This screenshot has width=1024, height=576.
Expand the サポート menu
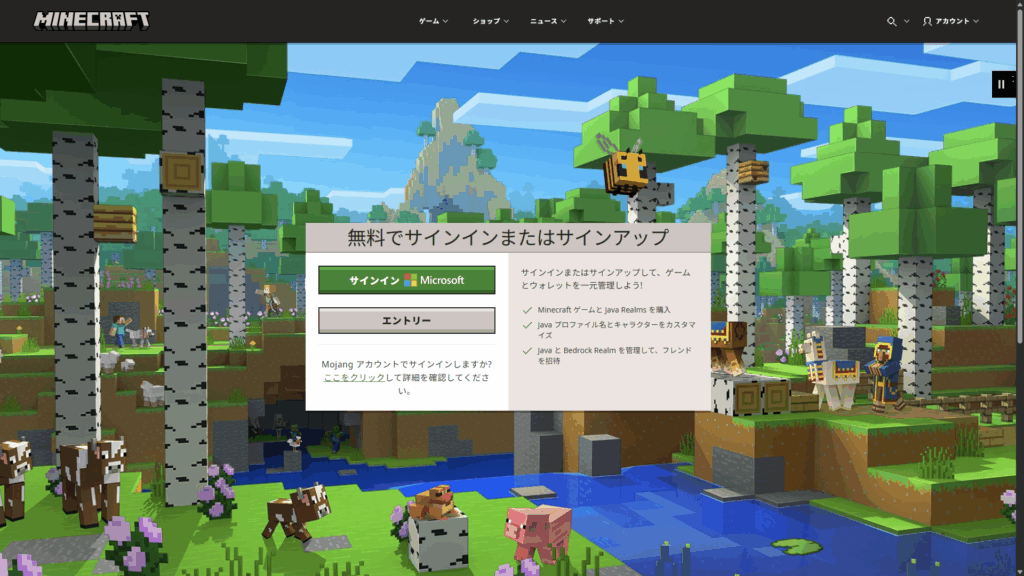(605, 22)
